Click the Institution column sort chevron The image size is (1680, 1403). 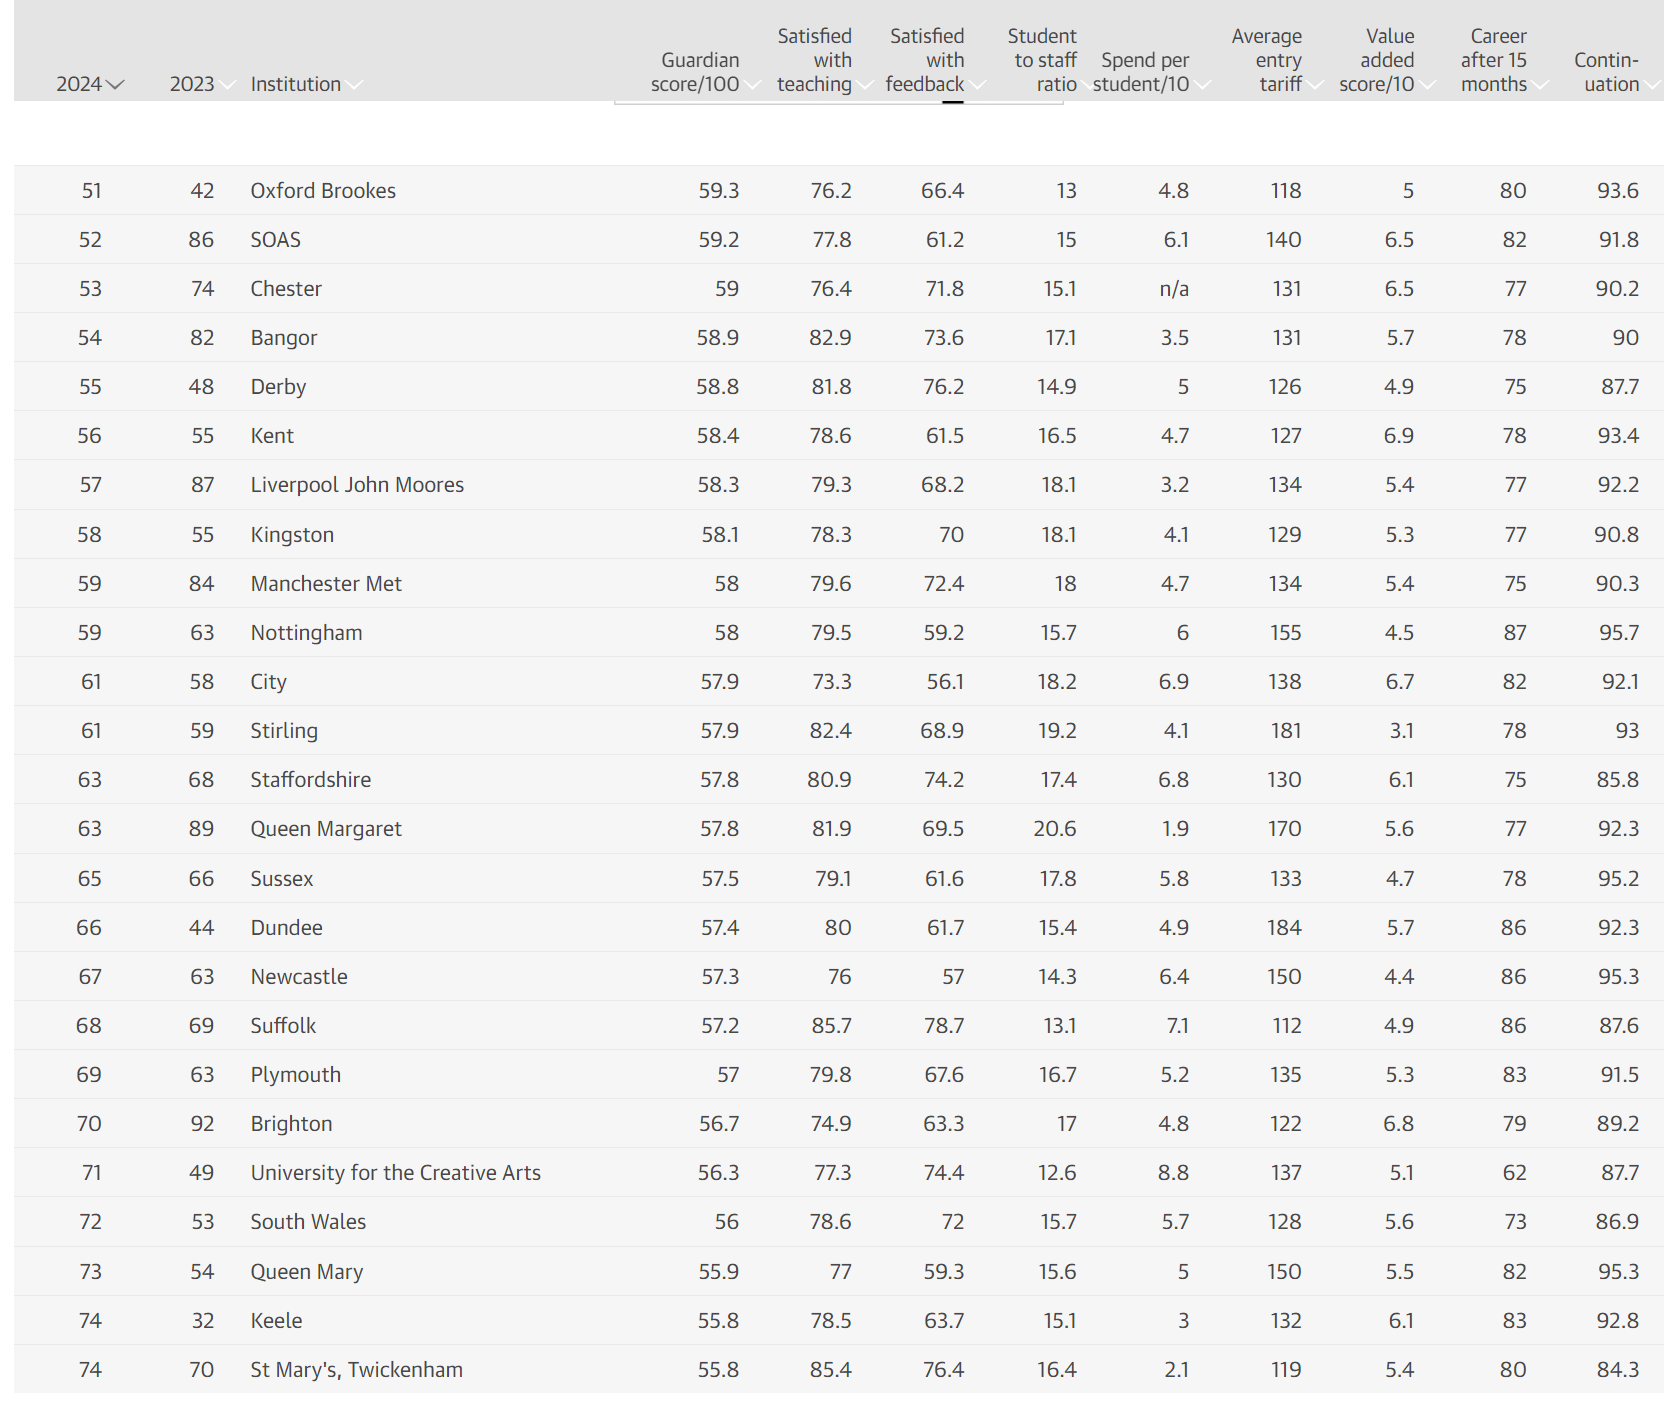click(x=353, y=85)
